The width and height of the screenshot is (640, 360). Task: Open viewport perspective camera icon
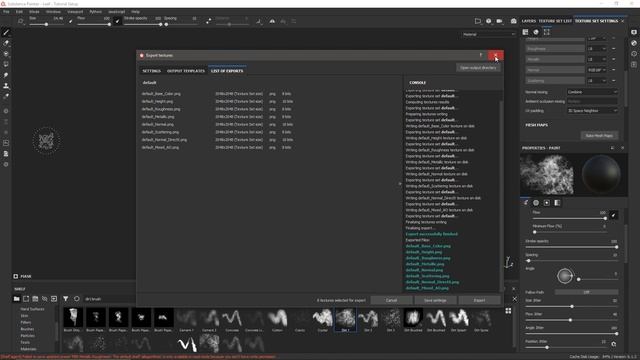click(478, 21)
